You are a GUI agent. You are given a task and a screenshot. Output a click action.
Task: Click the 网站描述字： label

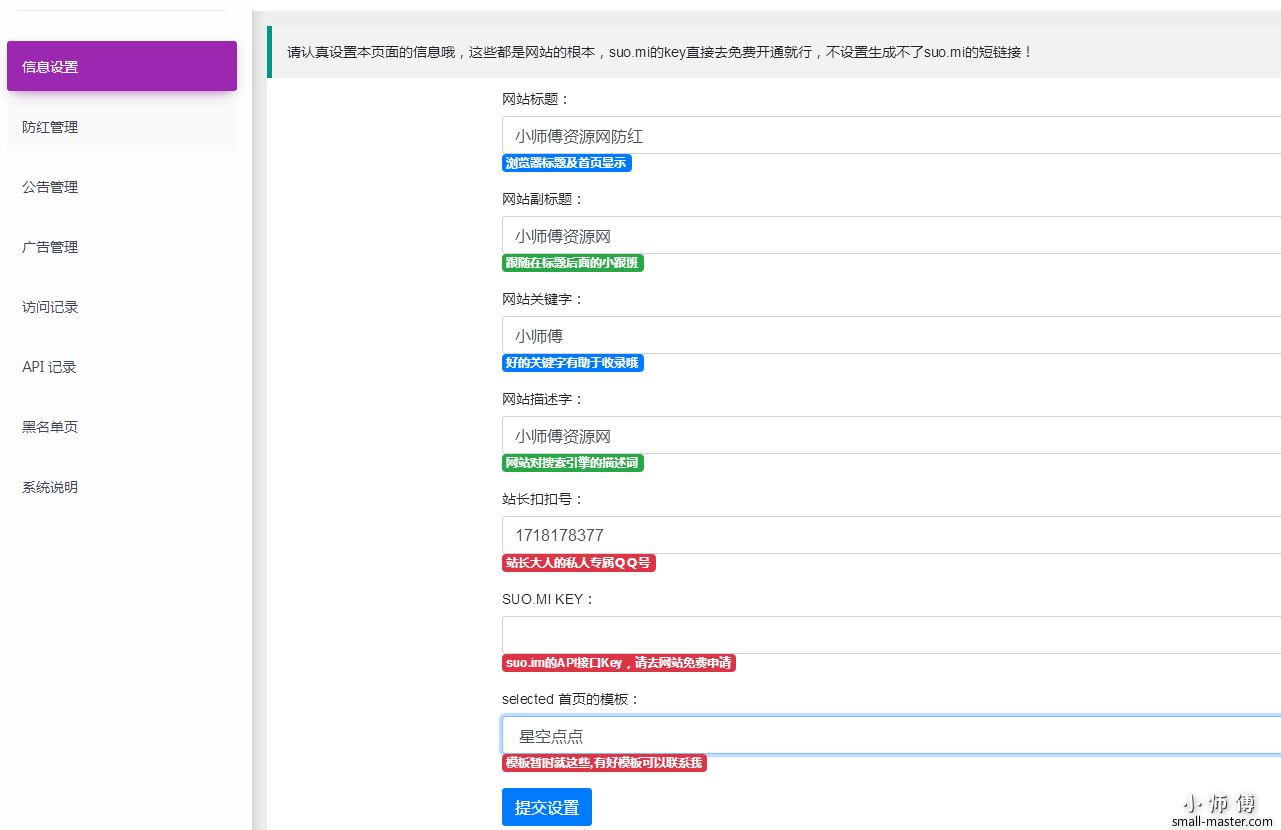(x=543, y=399)
